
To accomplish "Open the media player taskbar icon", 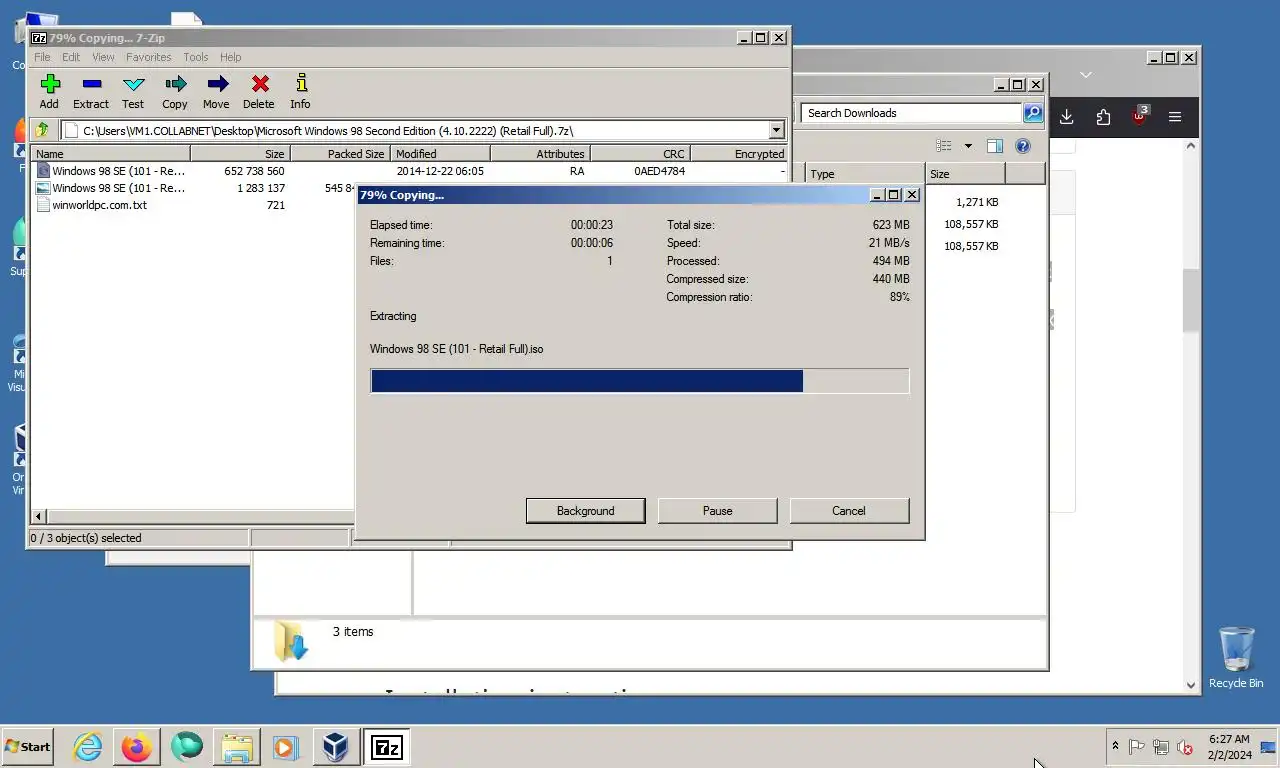I will tap(285, 747).
